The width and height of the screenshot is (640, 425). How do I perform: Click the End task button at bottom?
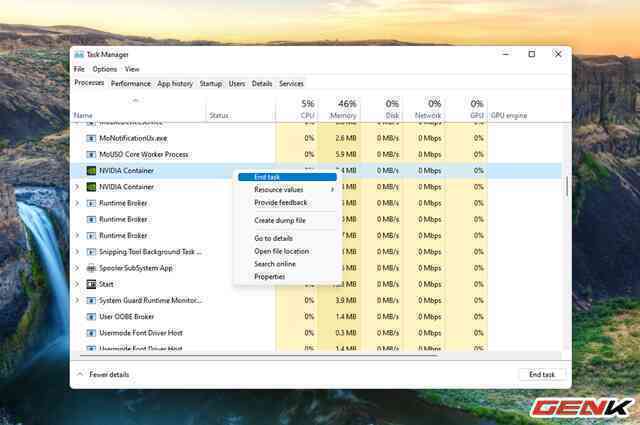click(x=542, y=374)
